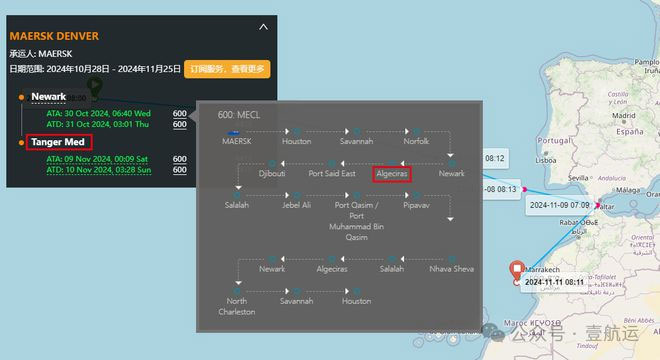The height and width of the screenshot is (360, 660).
Task: Open the 600 service link beside Newark ATA
Action: point(180,113)
